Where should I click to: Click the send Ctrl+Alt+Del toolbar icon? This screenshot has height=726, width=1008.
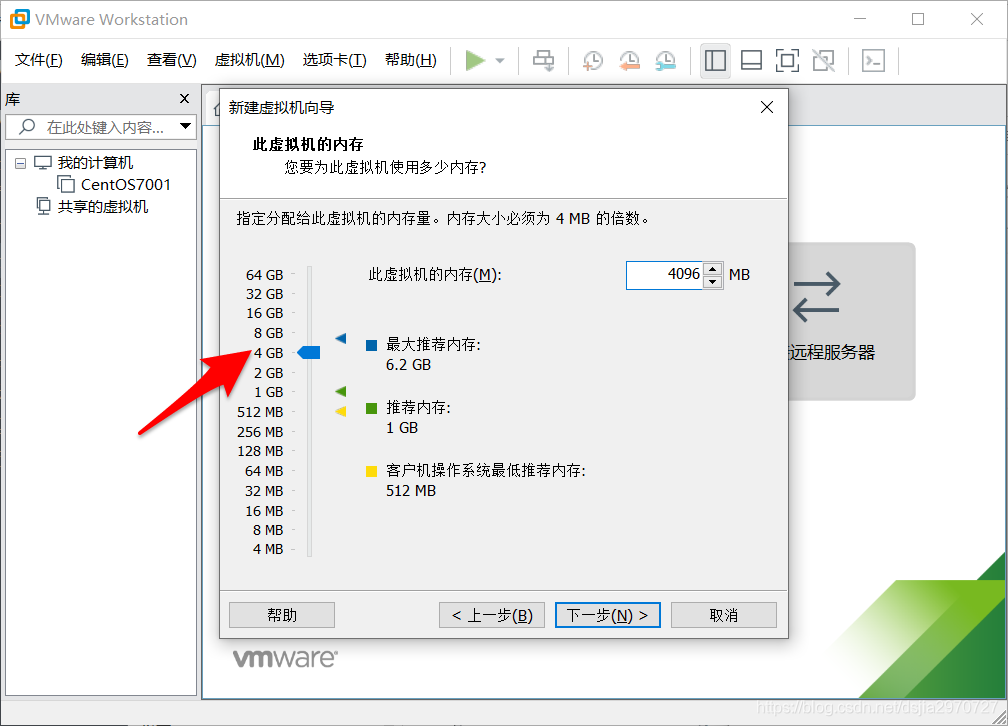pos(543,60)
